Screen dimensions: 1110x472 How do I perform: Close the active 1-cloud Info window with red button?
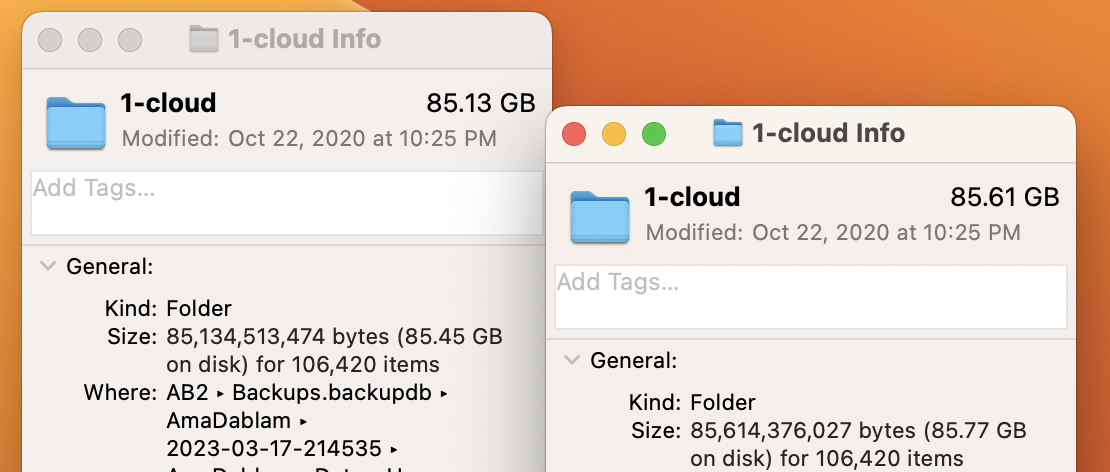(x=574, y=134)
